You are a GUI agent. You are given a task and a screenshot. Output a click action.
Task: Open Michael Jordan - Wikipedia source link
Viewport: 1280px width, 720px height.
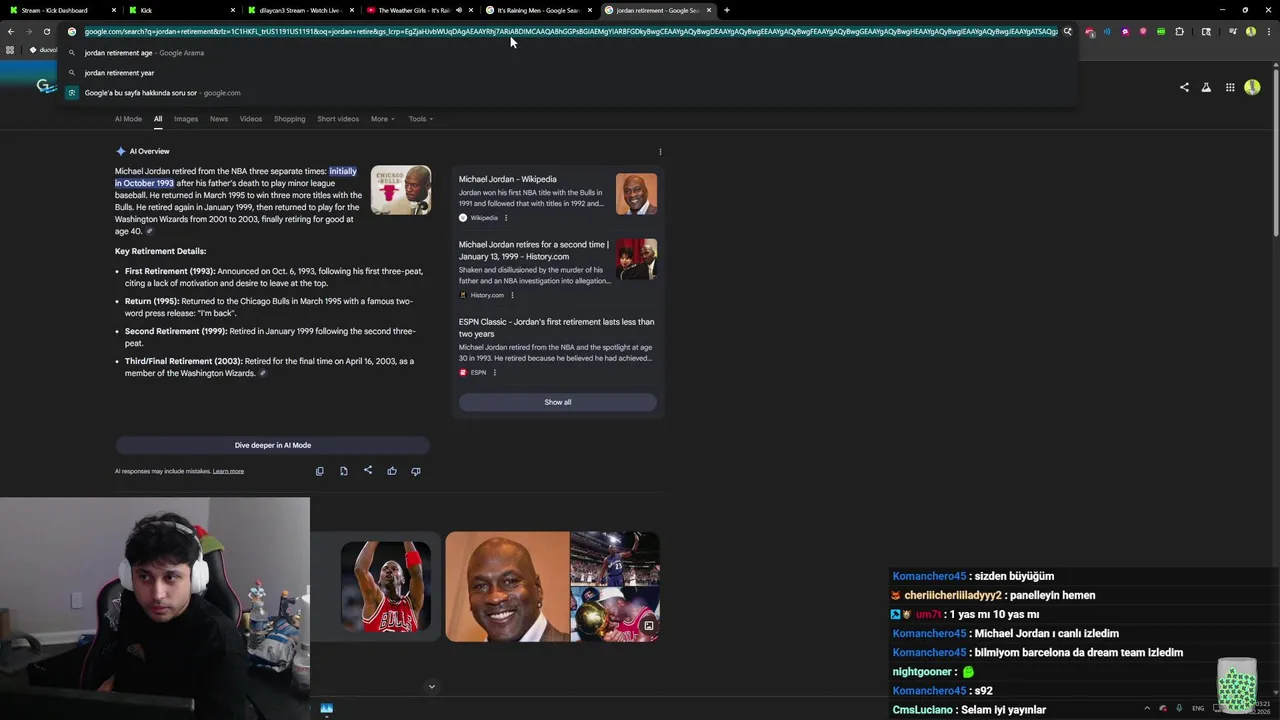(x=508, y=179)
